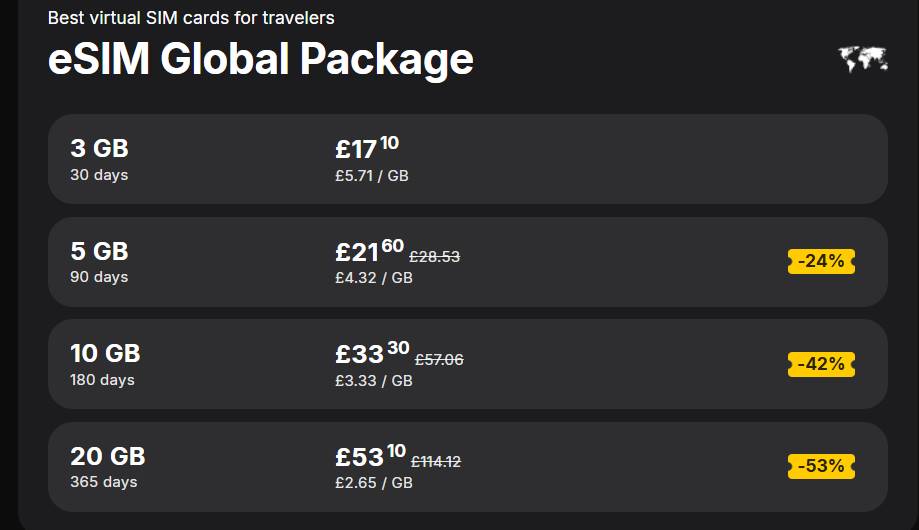Click the £2.65 / GB rate
The width and height of the screenshot is (919, 530).
pos(374,483)
